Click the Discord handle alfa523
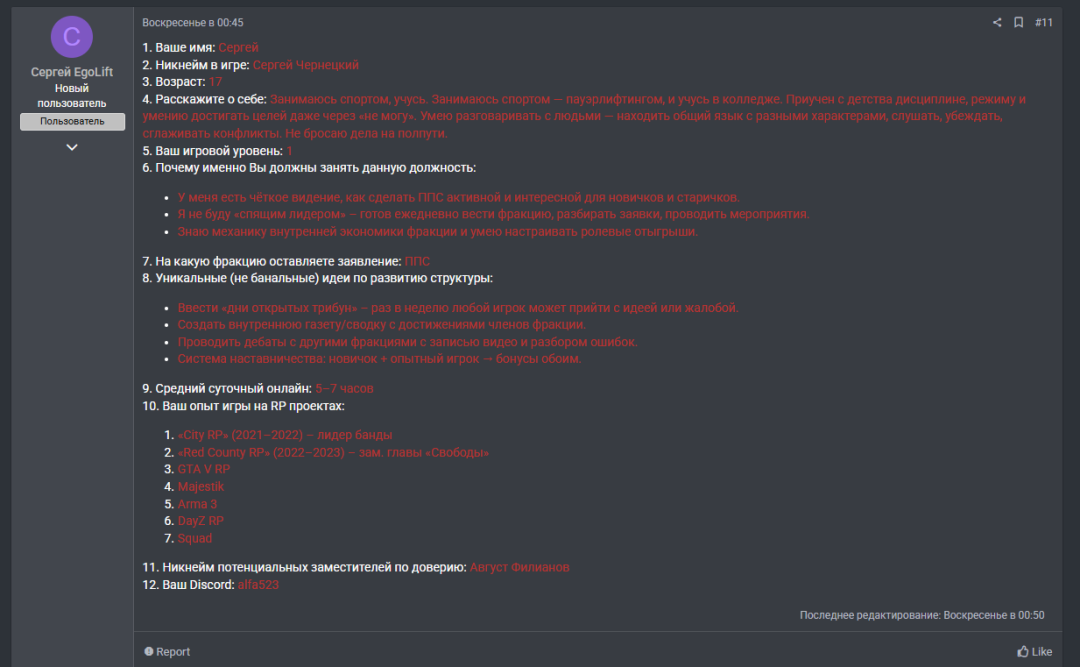Image resolution: width=1080 pixels, height=667 pixels. [258, 584]
